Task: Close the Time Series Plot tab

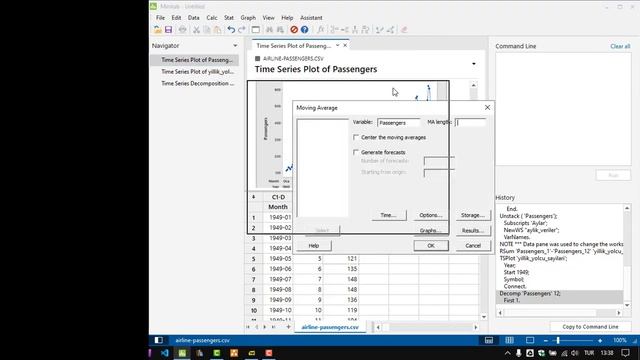Action: tap(345, 45)
